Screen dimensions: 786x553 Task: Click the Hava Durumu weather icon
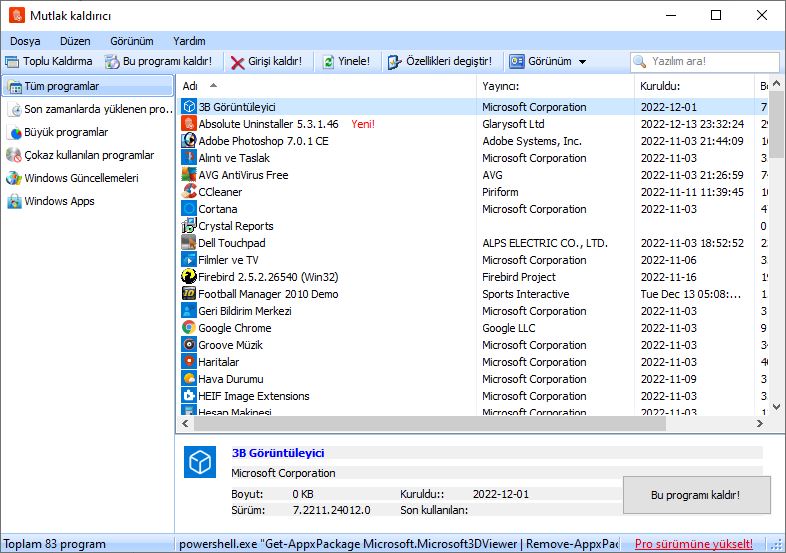(189, 379)
